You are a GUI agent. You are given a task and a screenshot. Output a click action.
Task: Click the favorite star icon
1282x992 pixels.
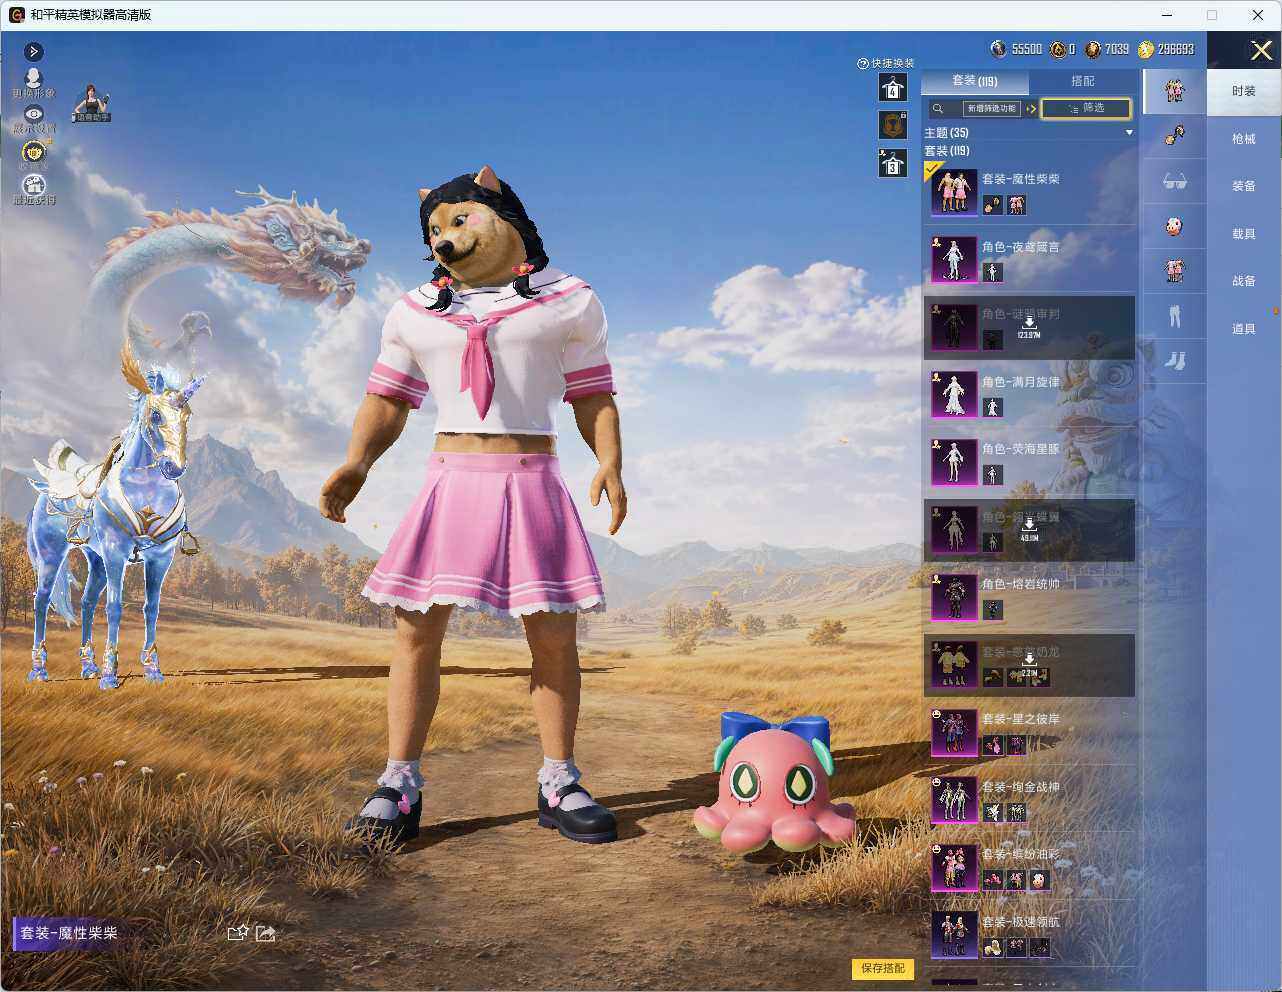click(x=237, y=933)
